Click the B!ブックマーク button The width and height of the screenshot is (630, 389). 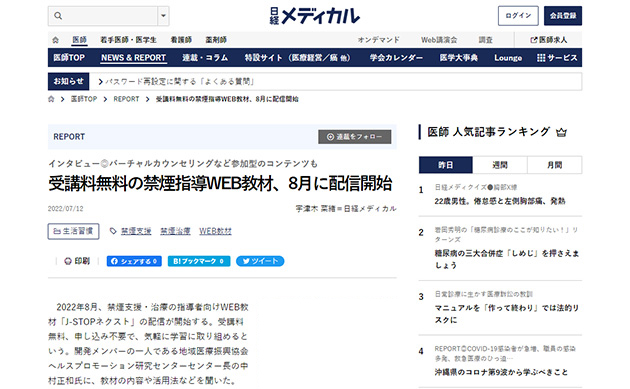(x=199, y=261)
